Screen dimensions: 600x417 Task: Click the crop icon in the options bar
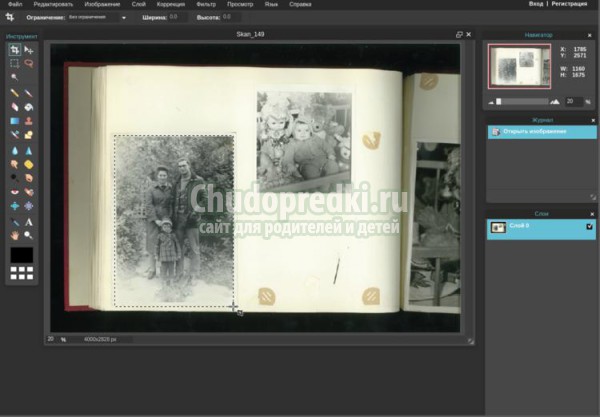[10, 17]
